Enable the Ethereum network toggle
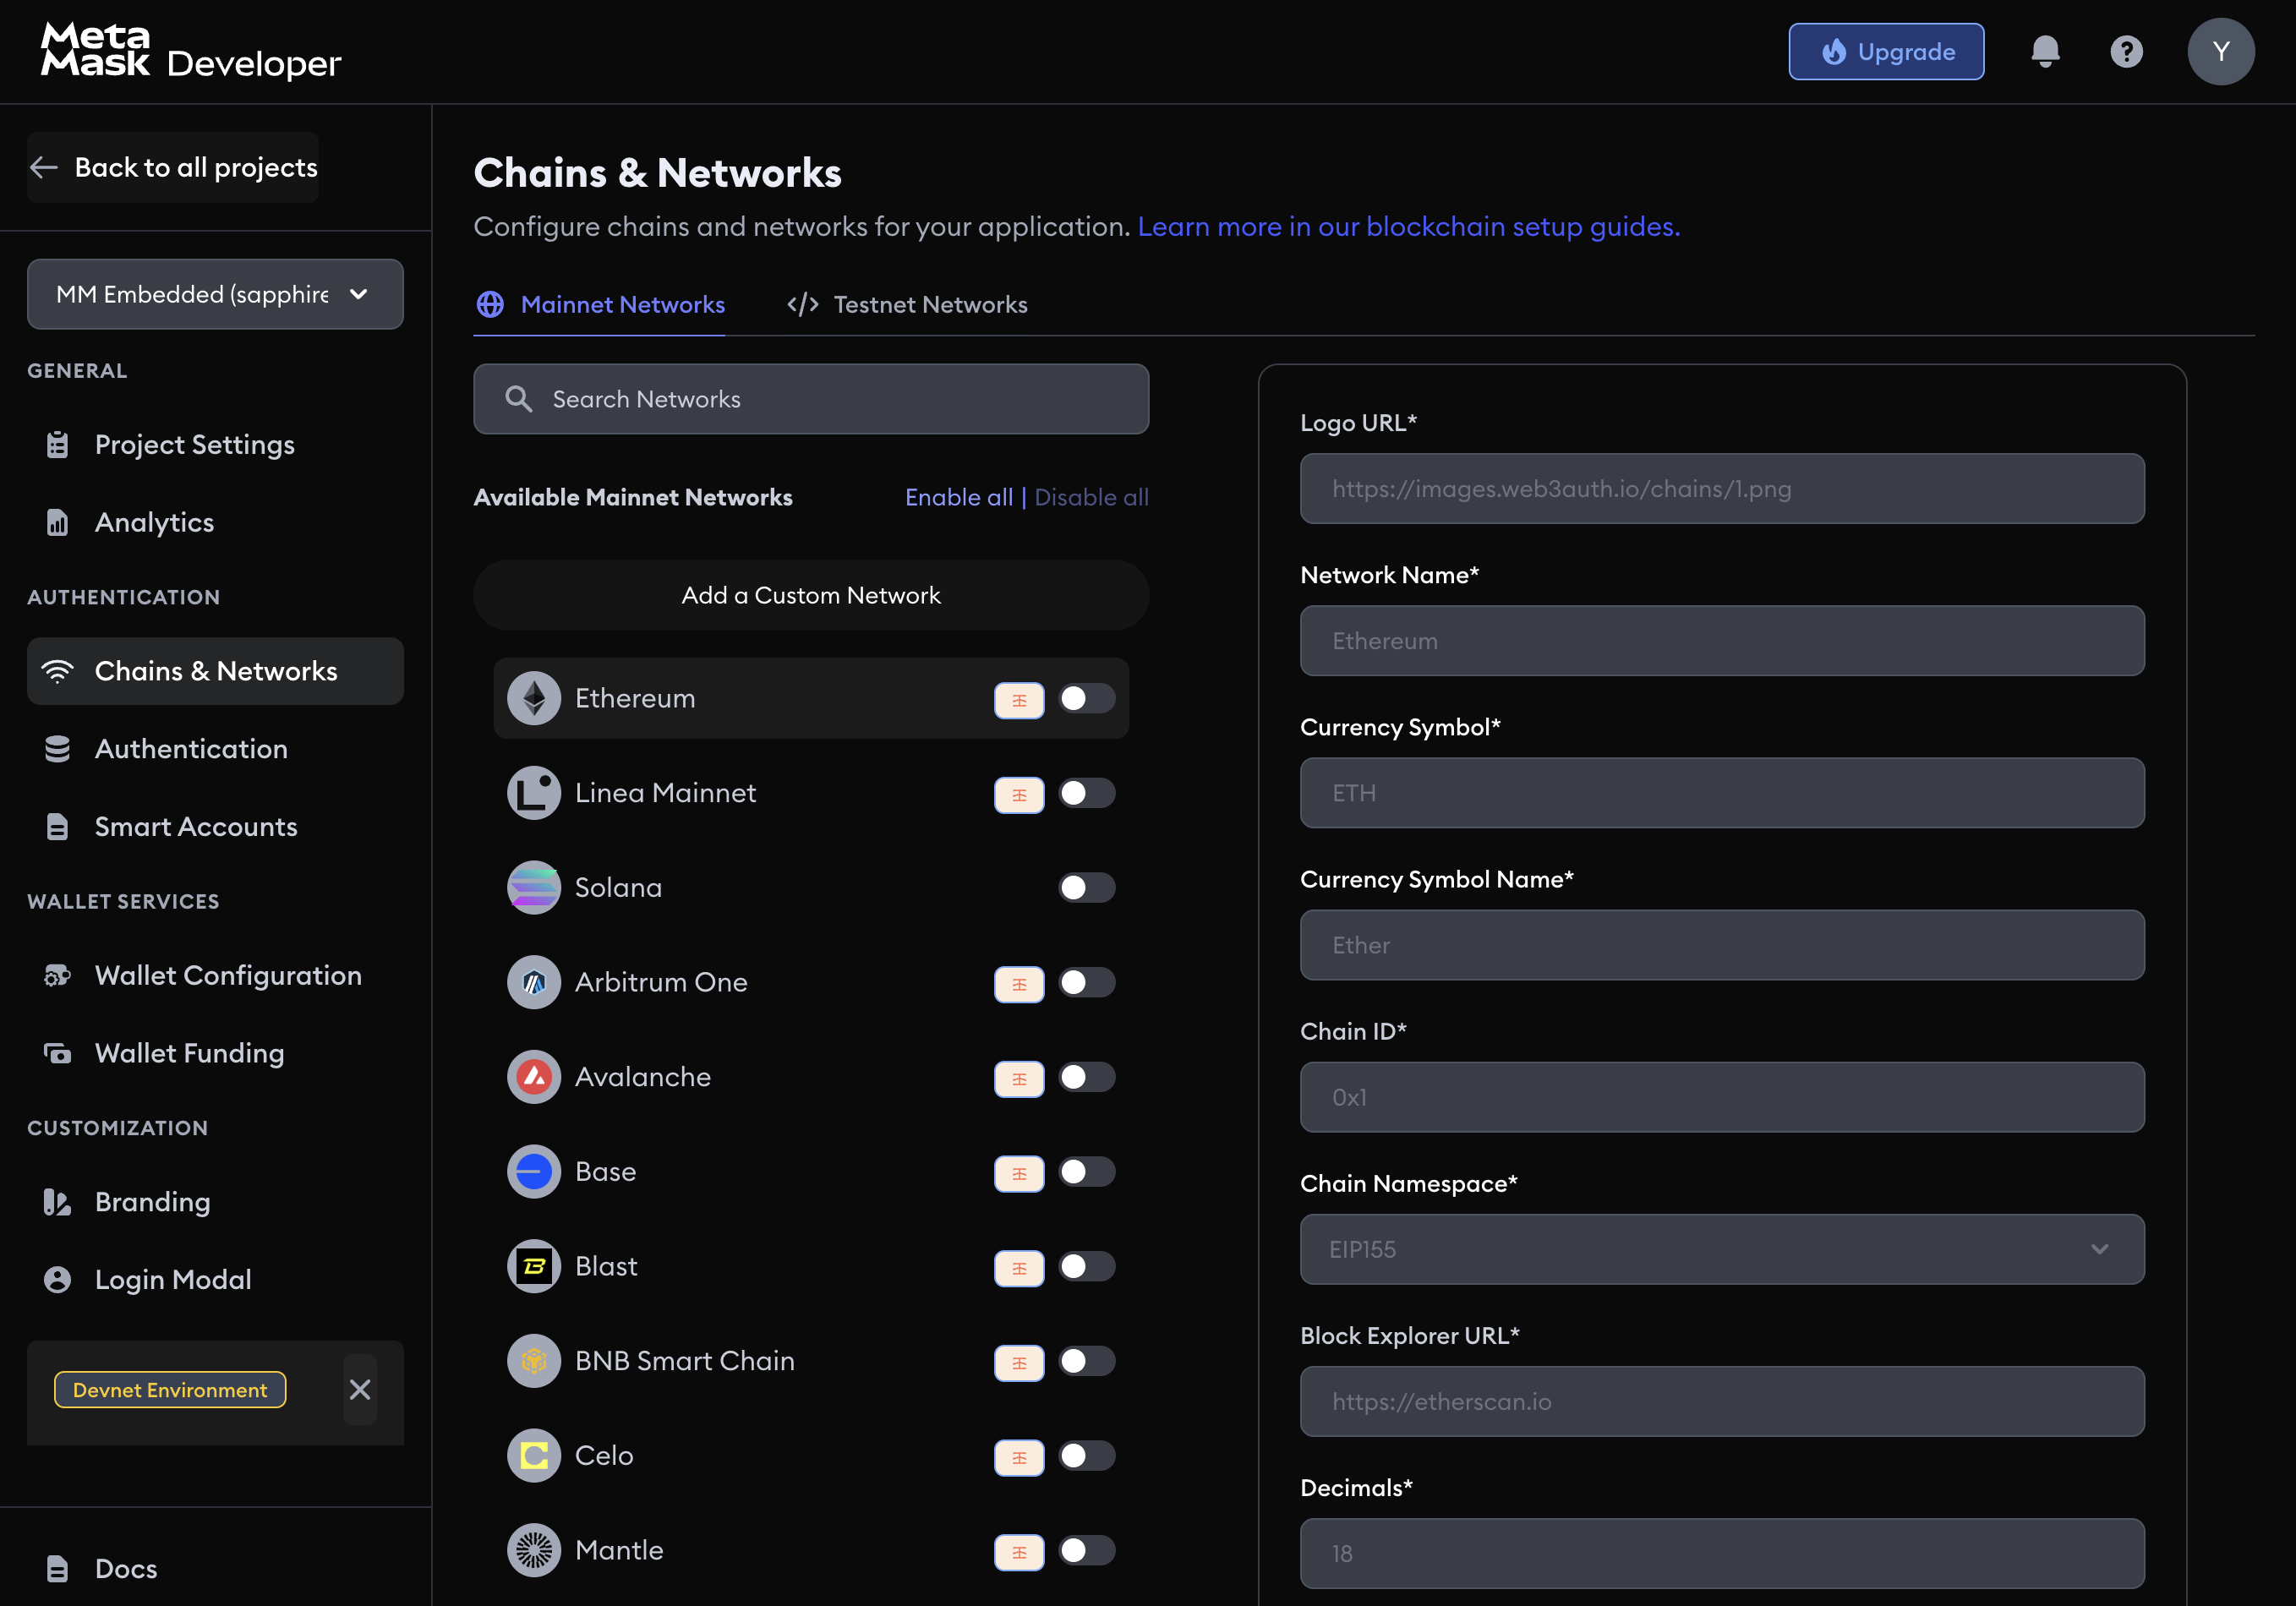 tap(1087, 698)
